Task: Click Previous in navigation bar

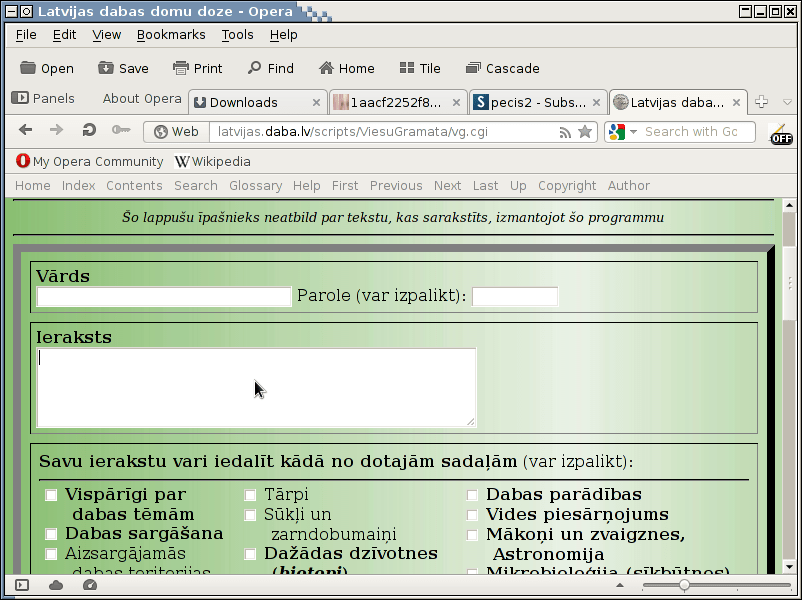Action: click(396, 186)
